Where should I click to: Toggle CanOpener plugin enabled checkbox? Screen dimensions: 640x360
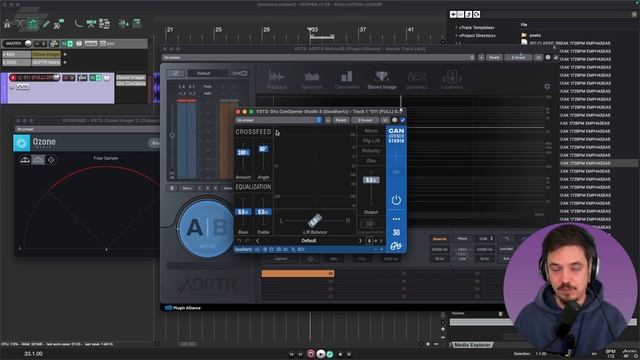coord(402,120)
